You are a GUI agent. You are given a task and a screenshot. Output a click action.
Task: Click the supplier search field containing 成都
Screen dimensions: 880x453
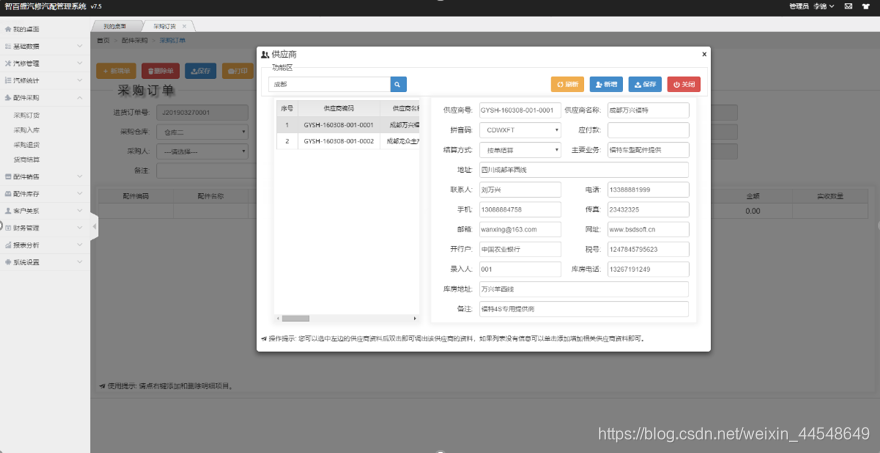click(x=329, y=84)
